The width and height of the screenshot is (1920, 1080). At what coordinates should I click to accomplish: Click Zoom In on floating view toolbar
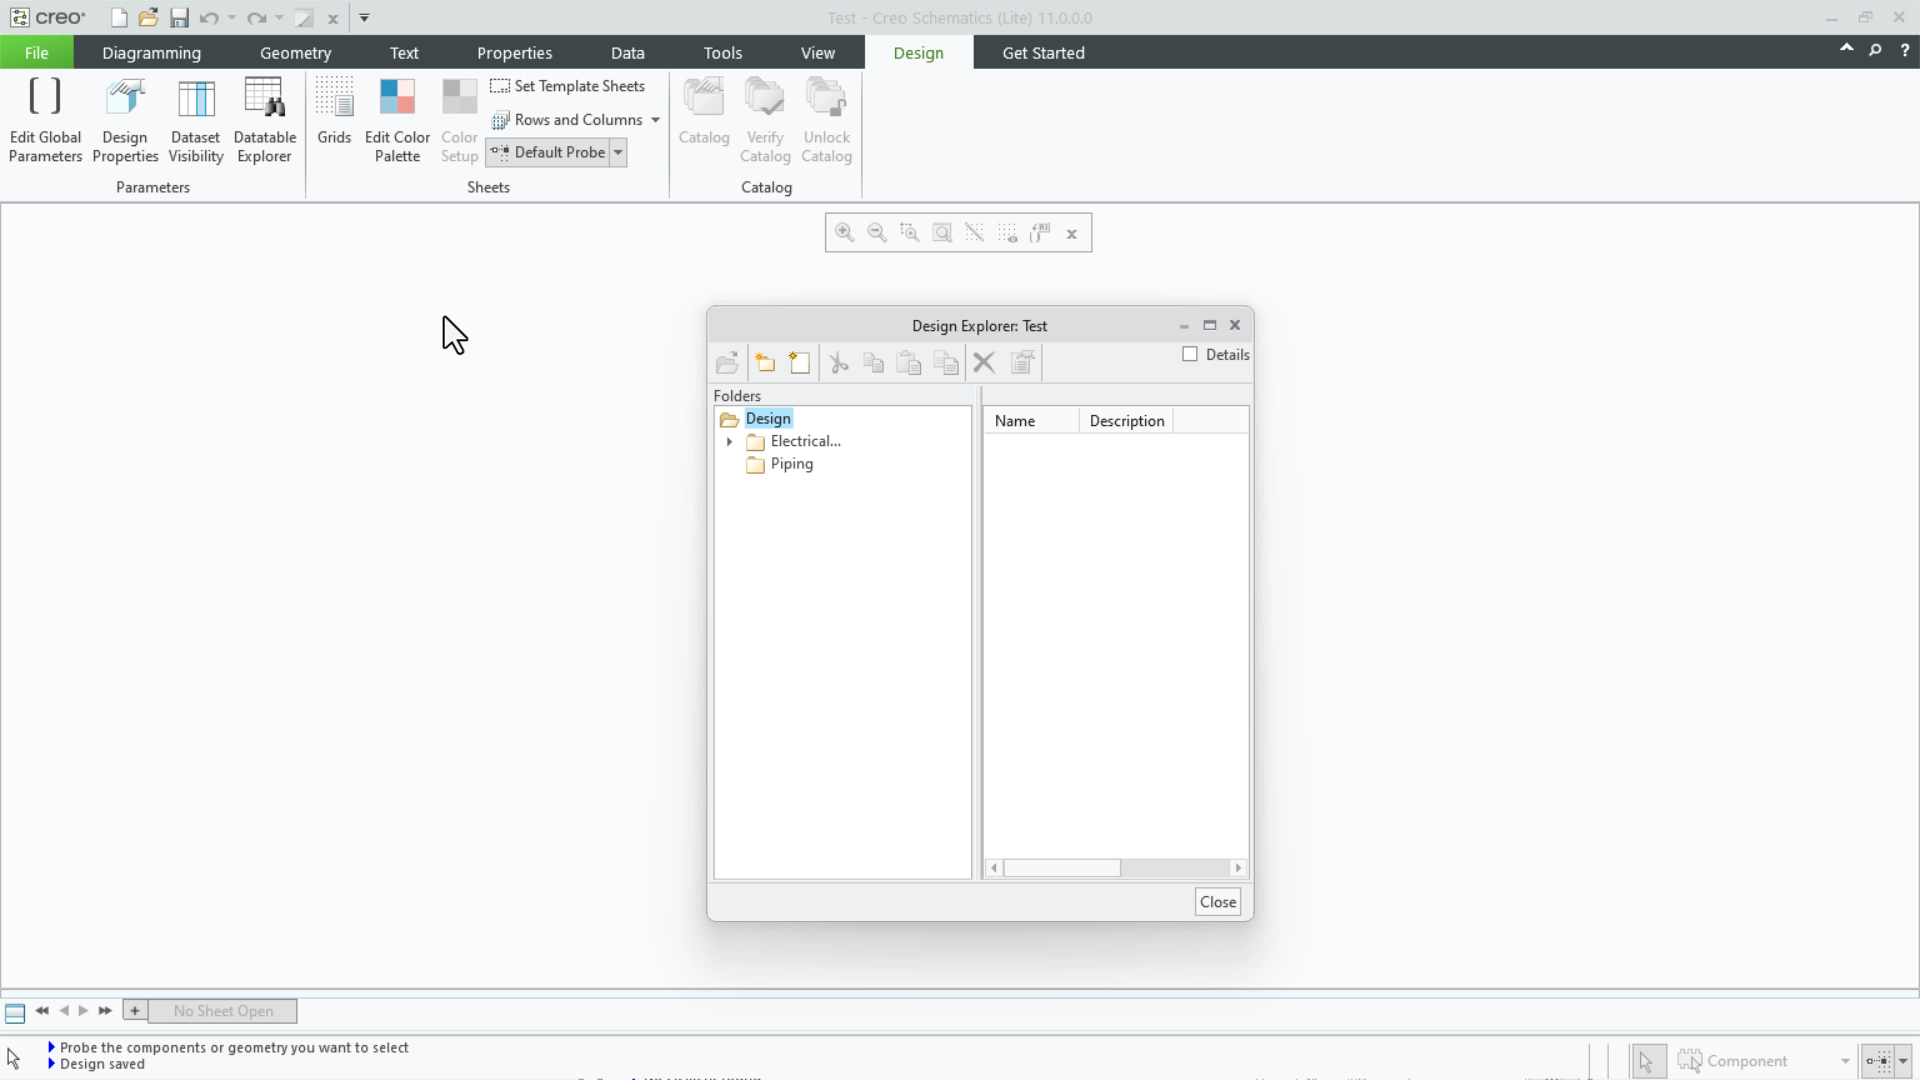click(844, 233)
